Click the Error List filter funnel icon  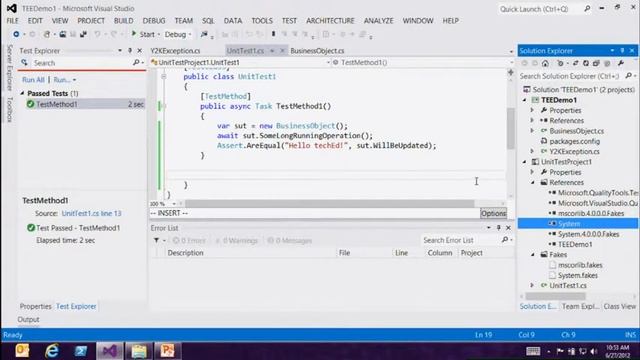coord(156,240)
